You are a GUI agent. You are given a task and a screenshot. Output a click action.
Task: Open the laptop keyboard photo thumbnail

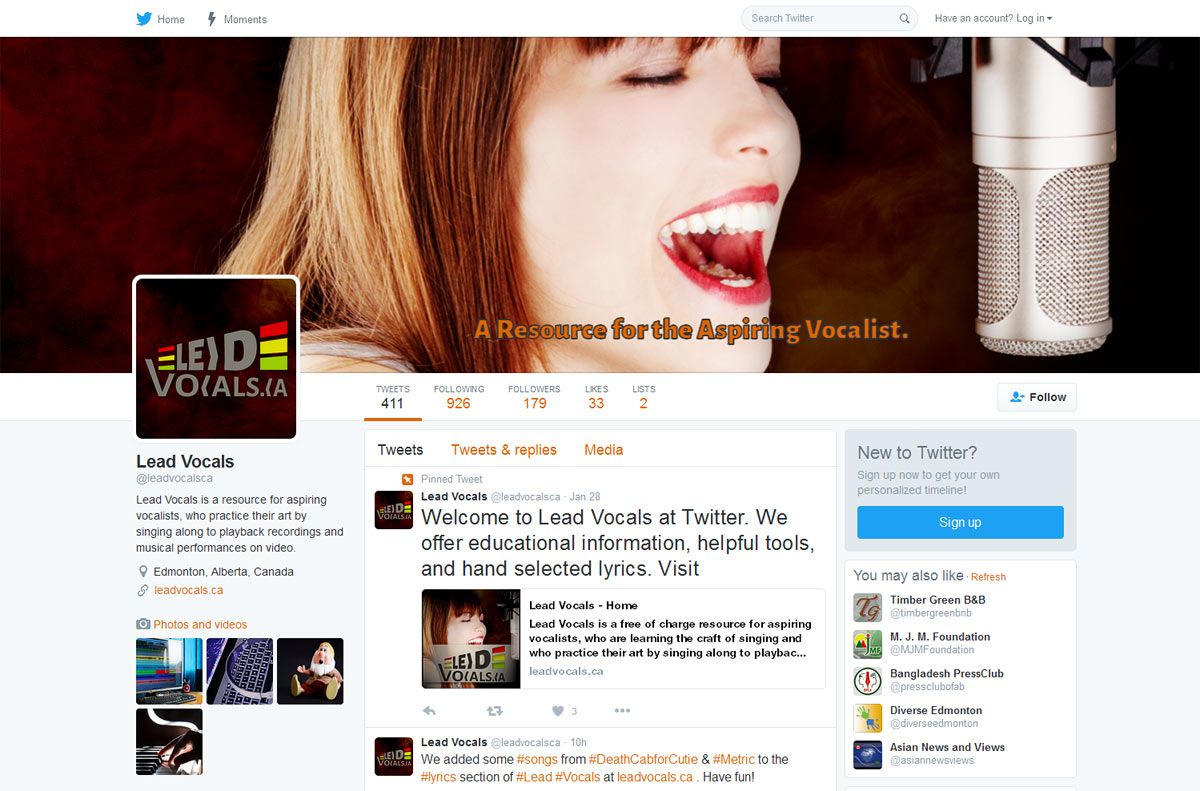[x=240, y=671]
